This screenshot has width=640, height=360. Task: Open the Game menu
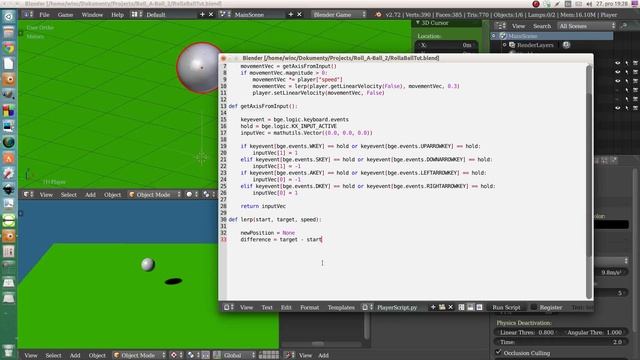tap(65, 15)
